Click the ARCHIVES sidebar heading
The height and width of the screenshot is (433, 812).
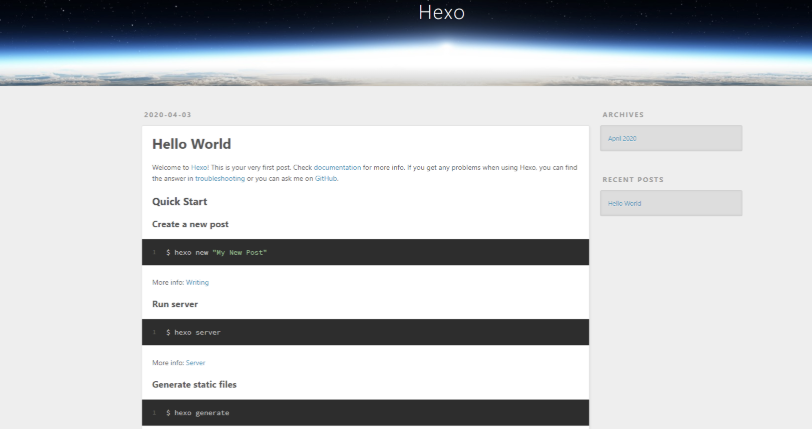point(623,114)
